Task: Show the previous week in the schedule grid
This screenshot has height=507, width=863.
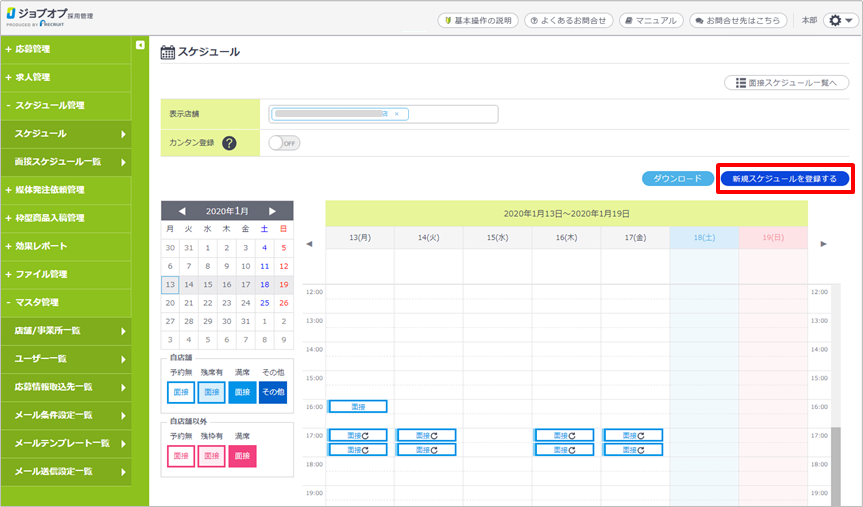Action: point(309,243)
